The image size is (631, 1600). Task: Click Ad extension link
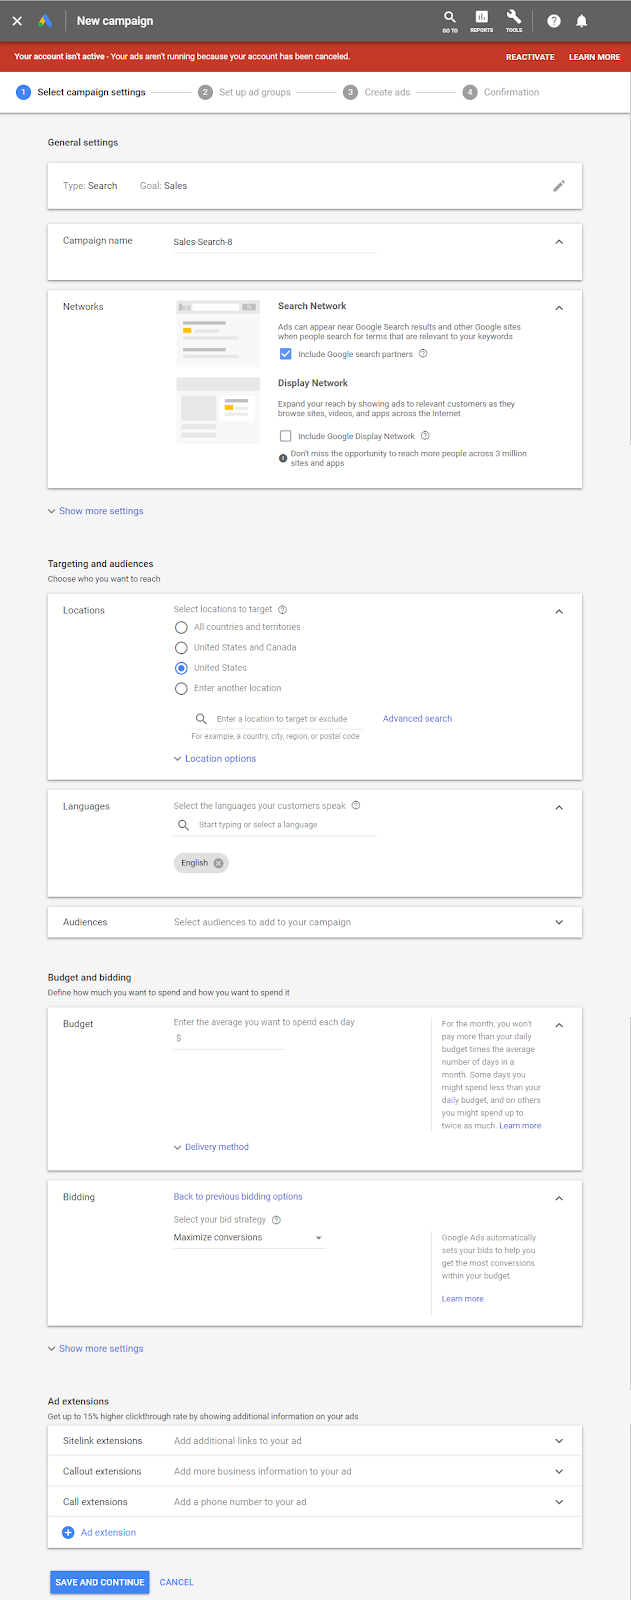click(109, 1532)
